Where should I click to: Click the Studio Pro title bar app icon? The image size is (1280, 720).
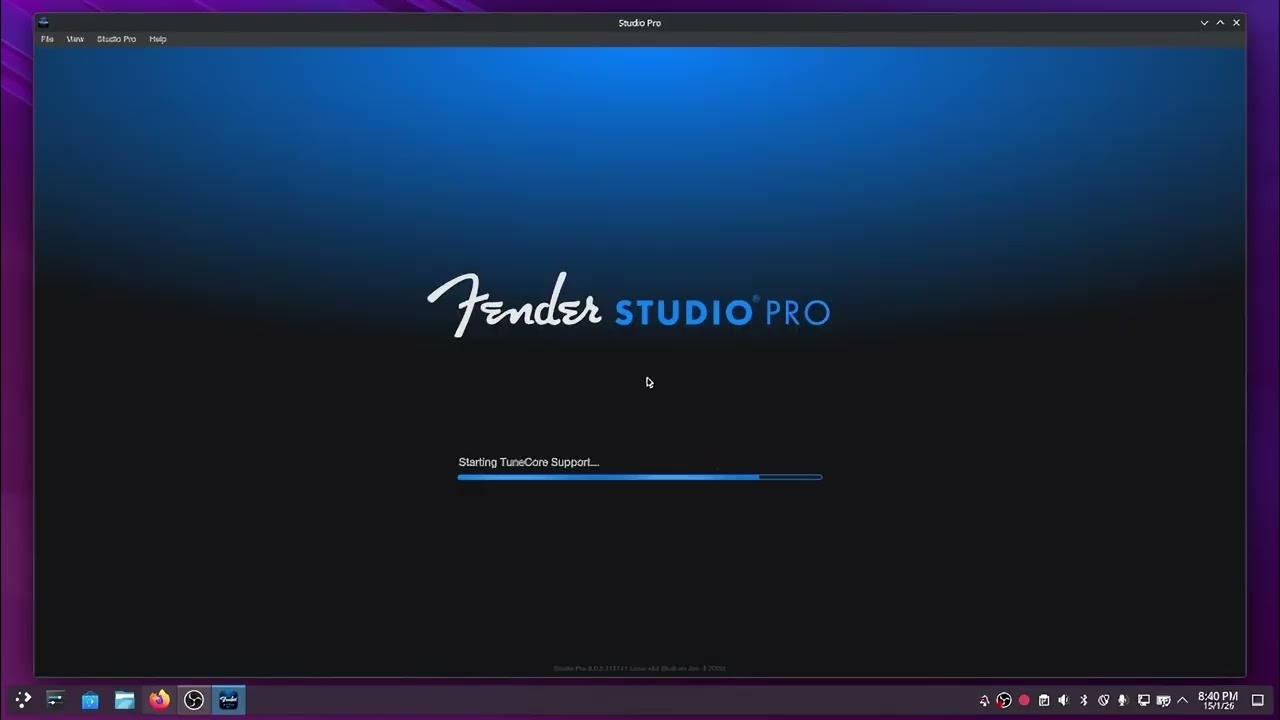pos(44,22)
